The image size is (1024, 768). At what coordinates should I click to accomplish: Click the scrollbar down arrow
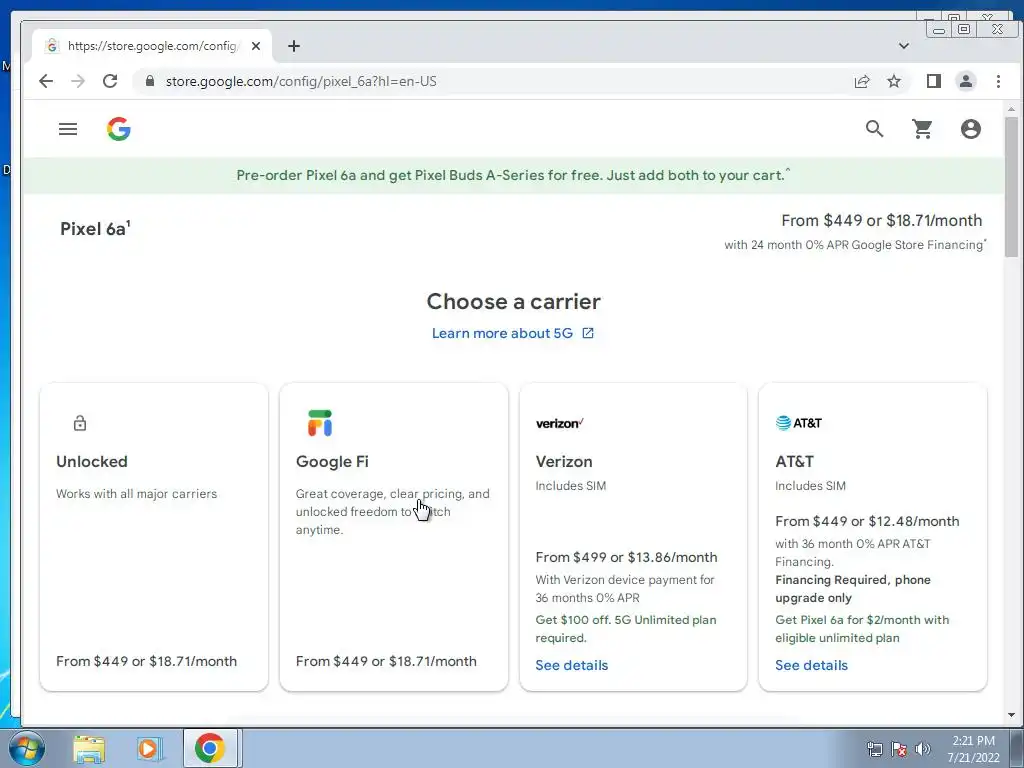[1011, 715]
